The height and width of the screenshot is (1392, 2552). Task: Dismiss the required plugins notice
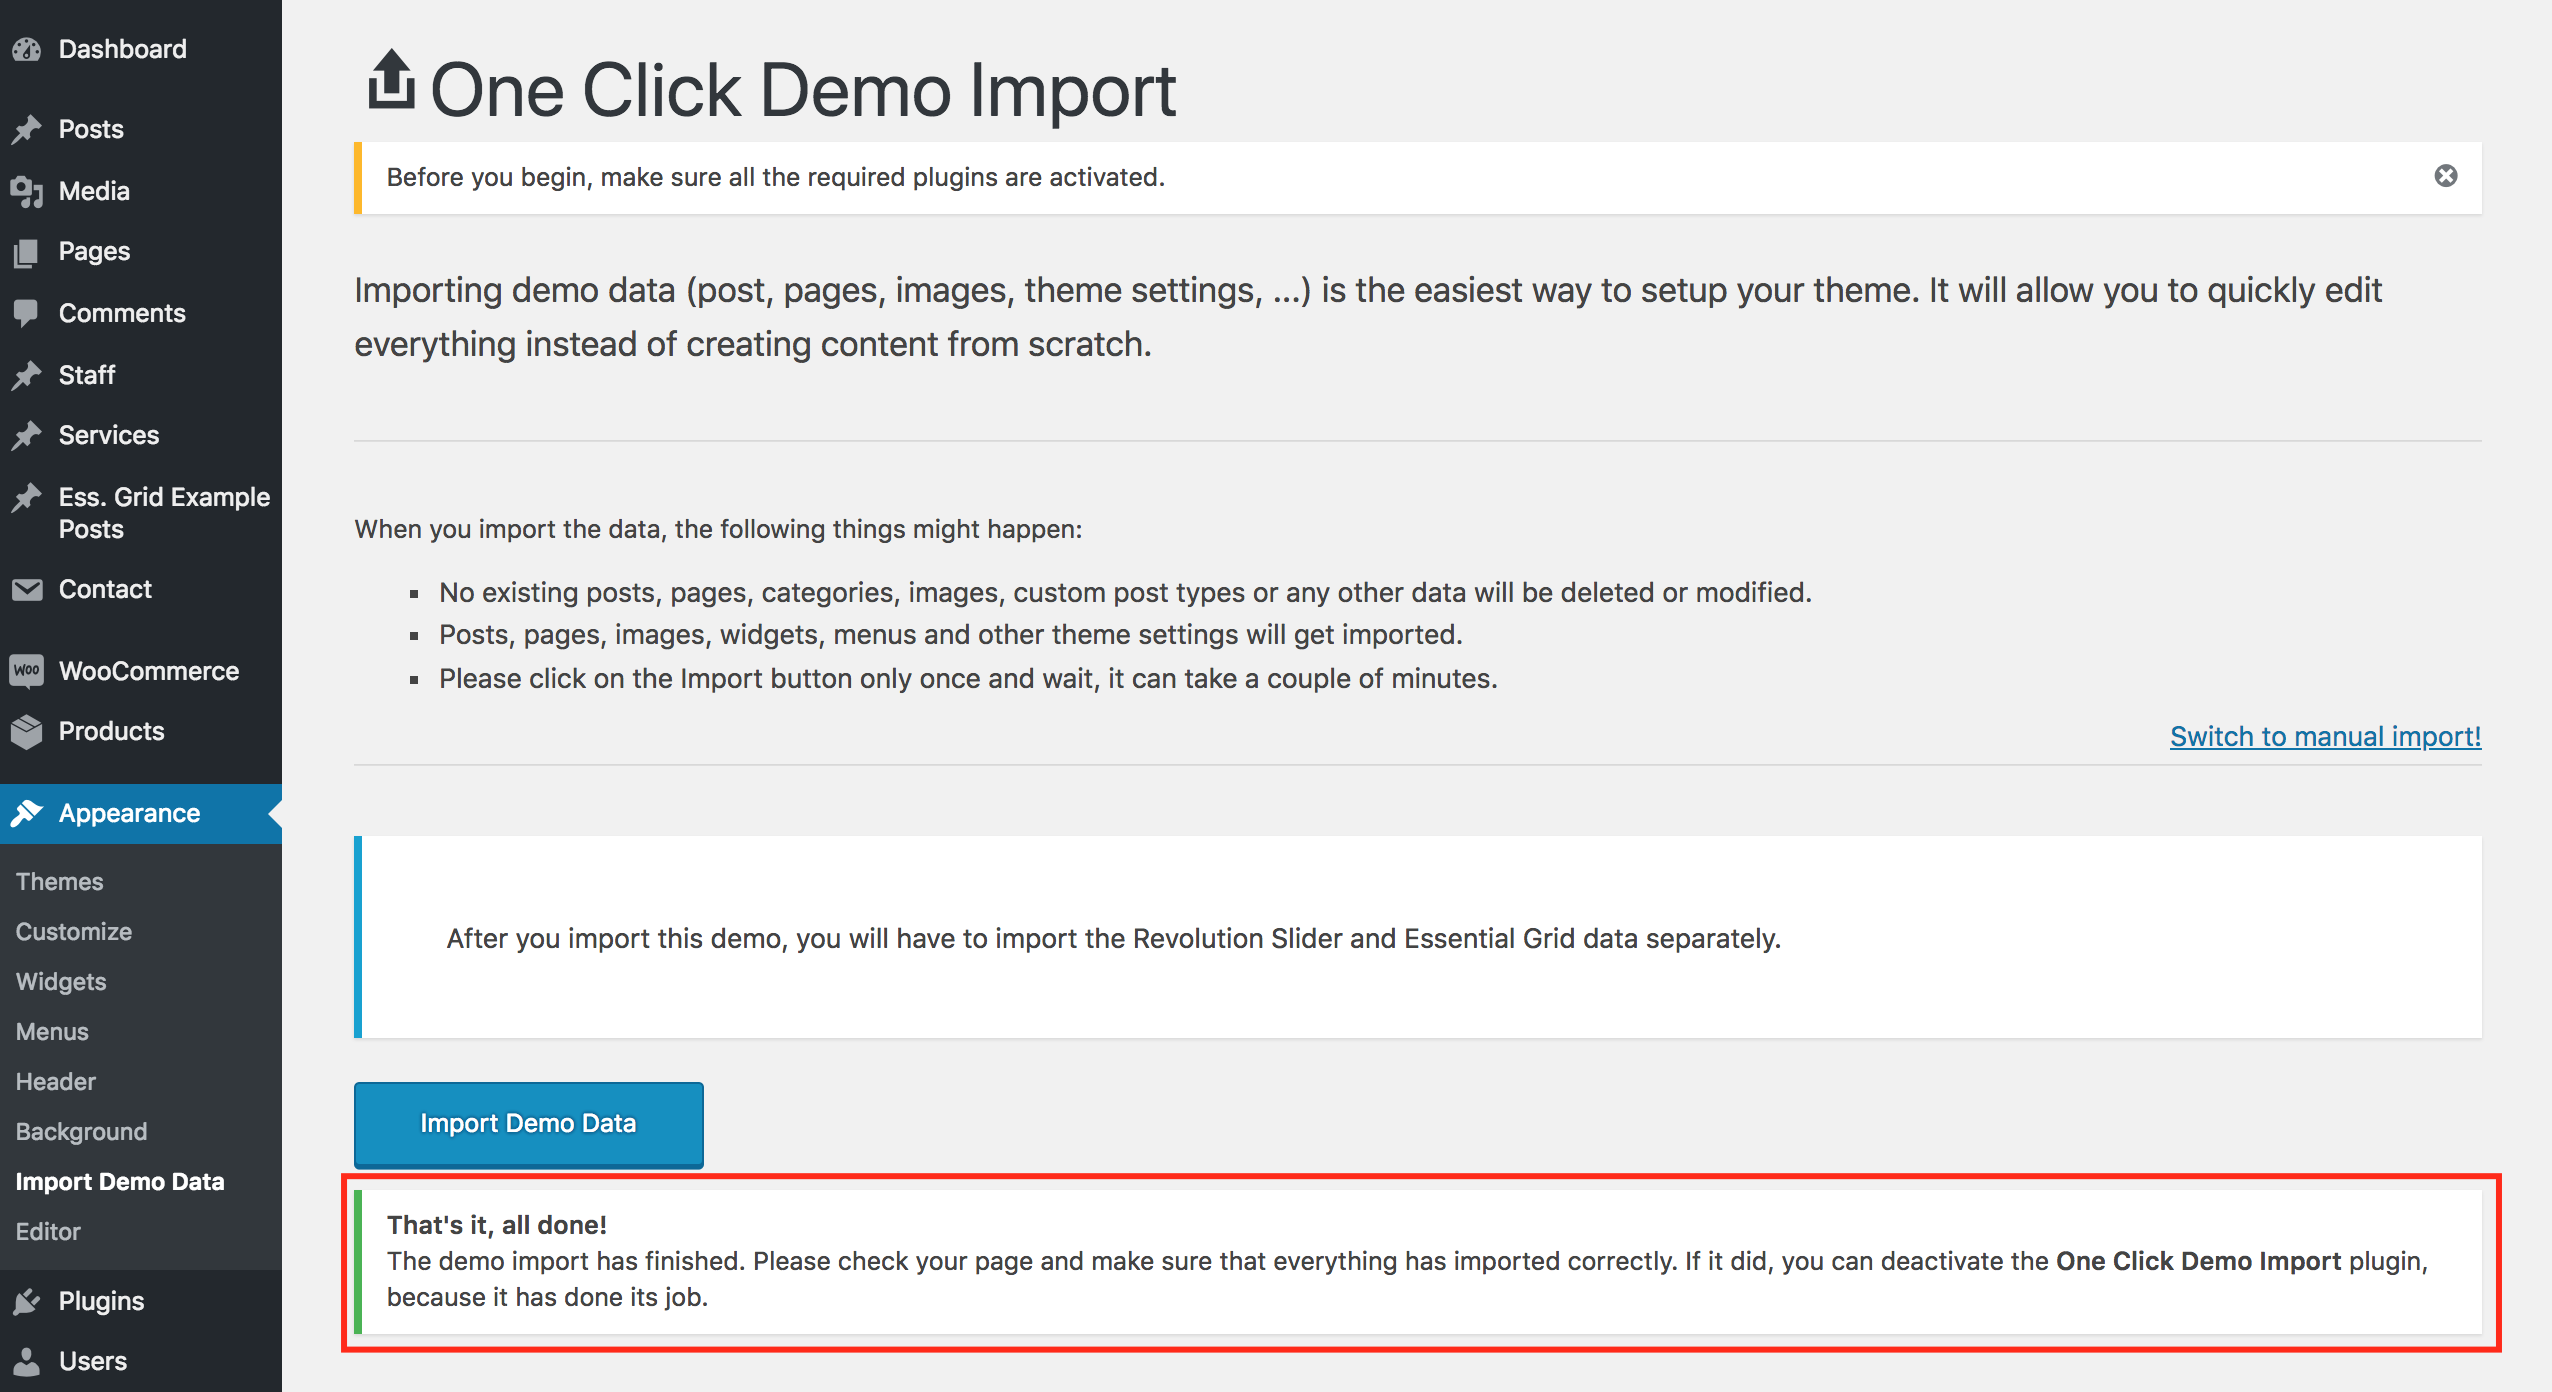[x=2445, y=176]
